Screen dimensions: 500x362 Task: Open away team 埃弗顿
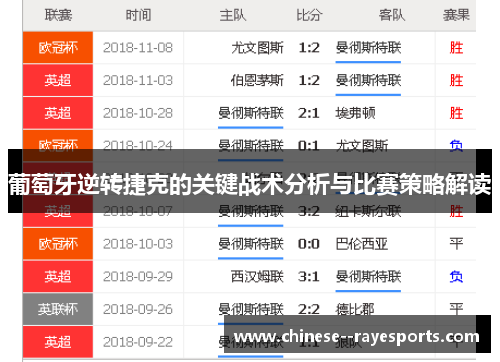coord(355,113)
